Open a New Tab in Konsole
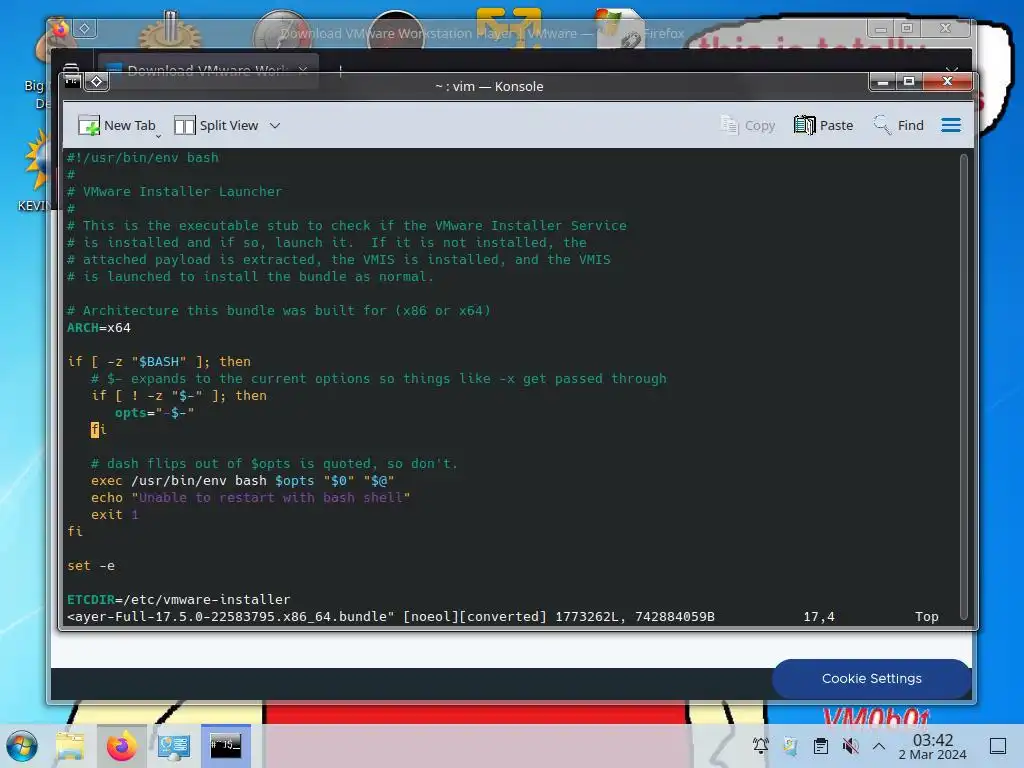This screenshot has height=768, width=1024. pos(116,125)
